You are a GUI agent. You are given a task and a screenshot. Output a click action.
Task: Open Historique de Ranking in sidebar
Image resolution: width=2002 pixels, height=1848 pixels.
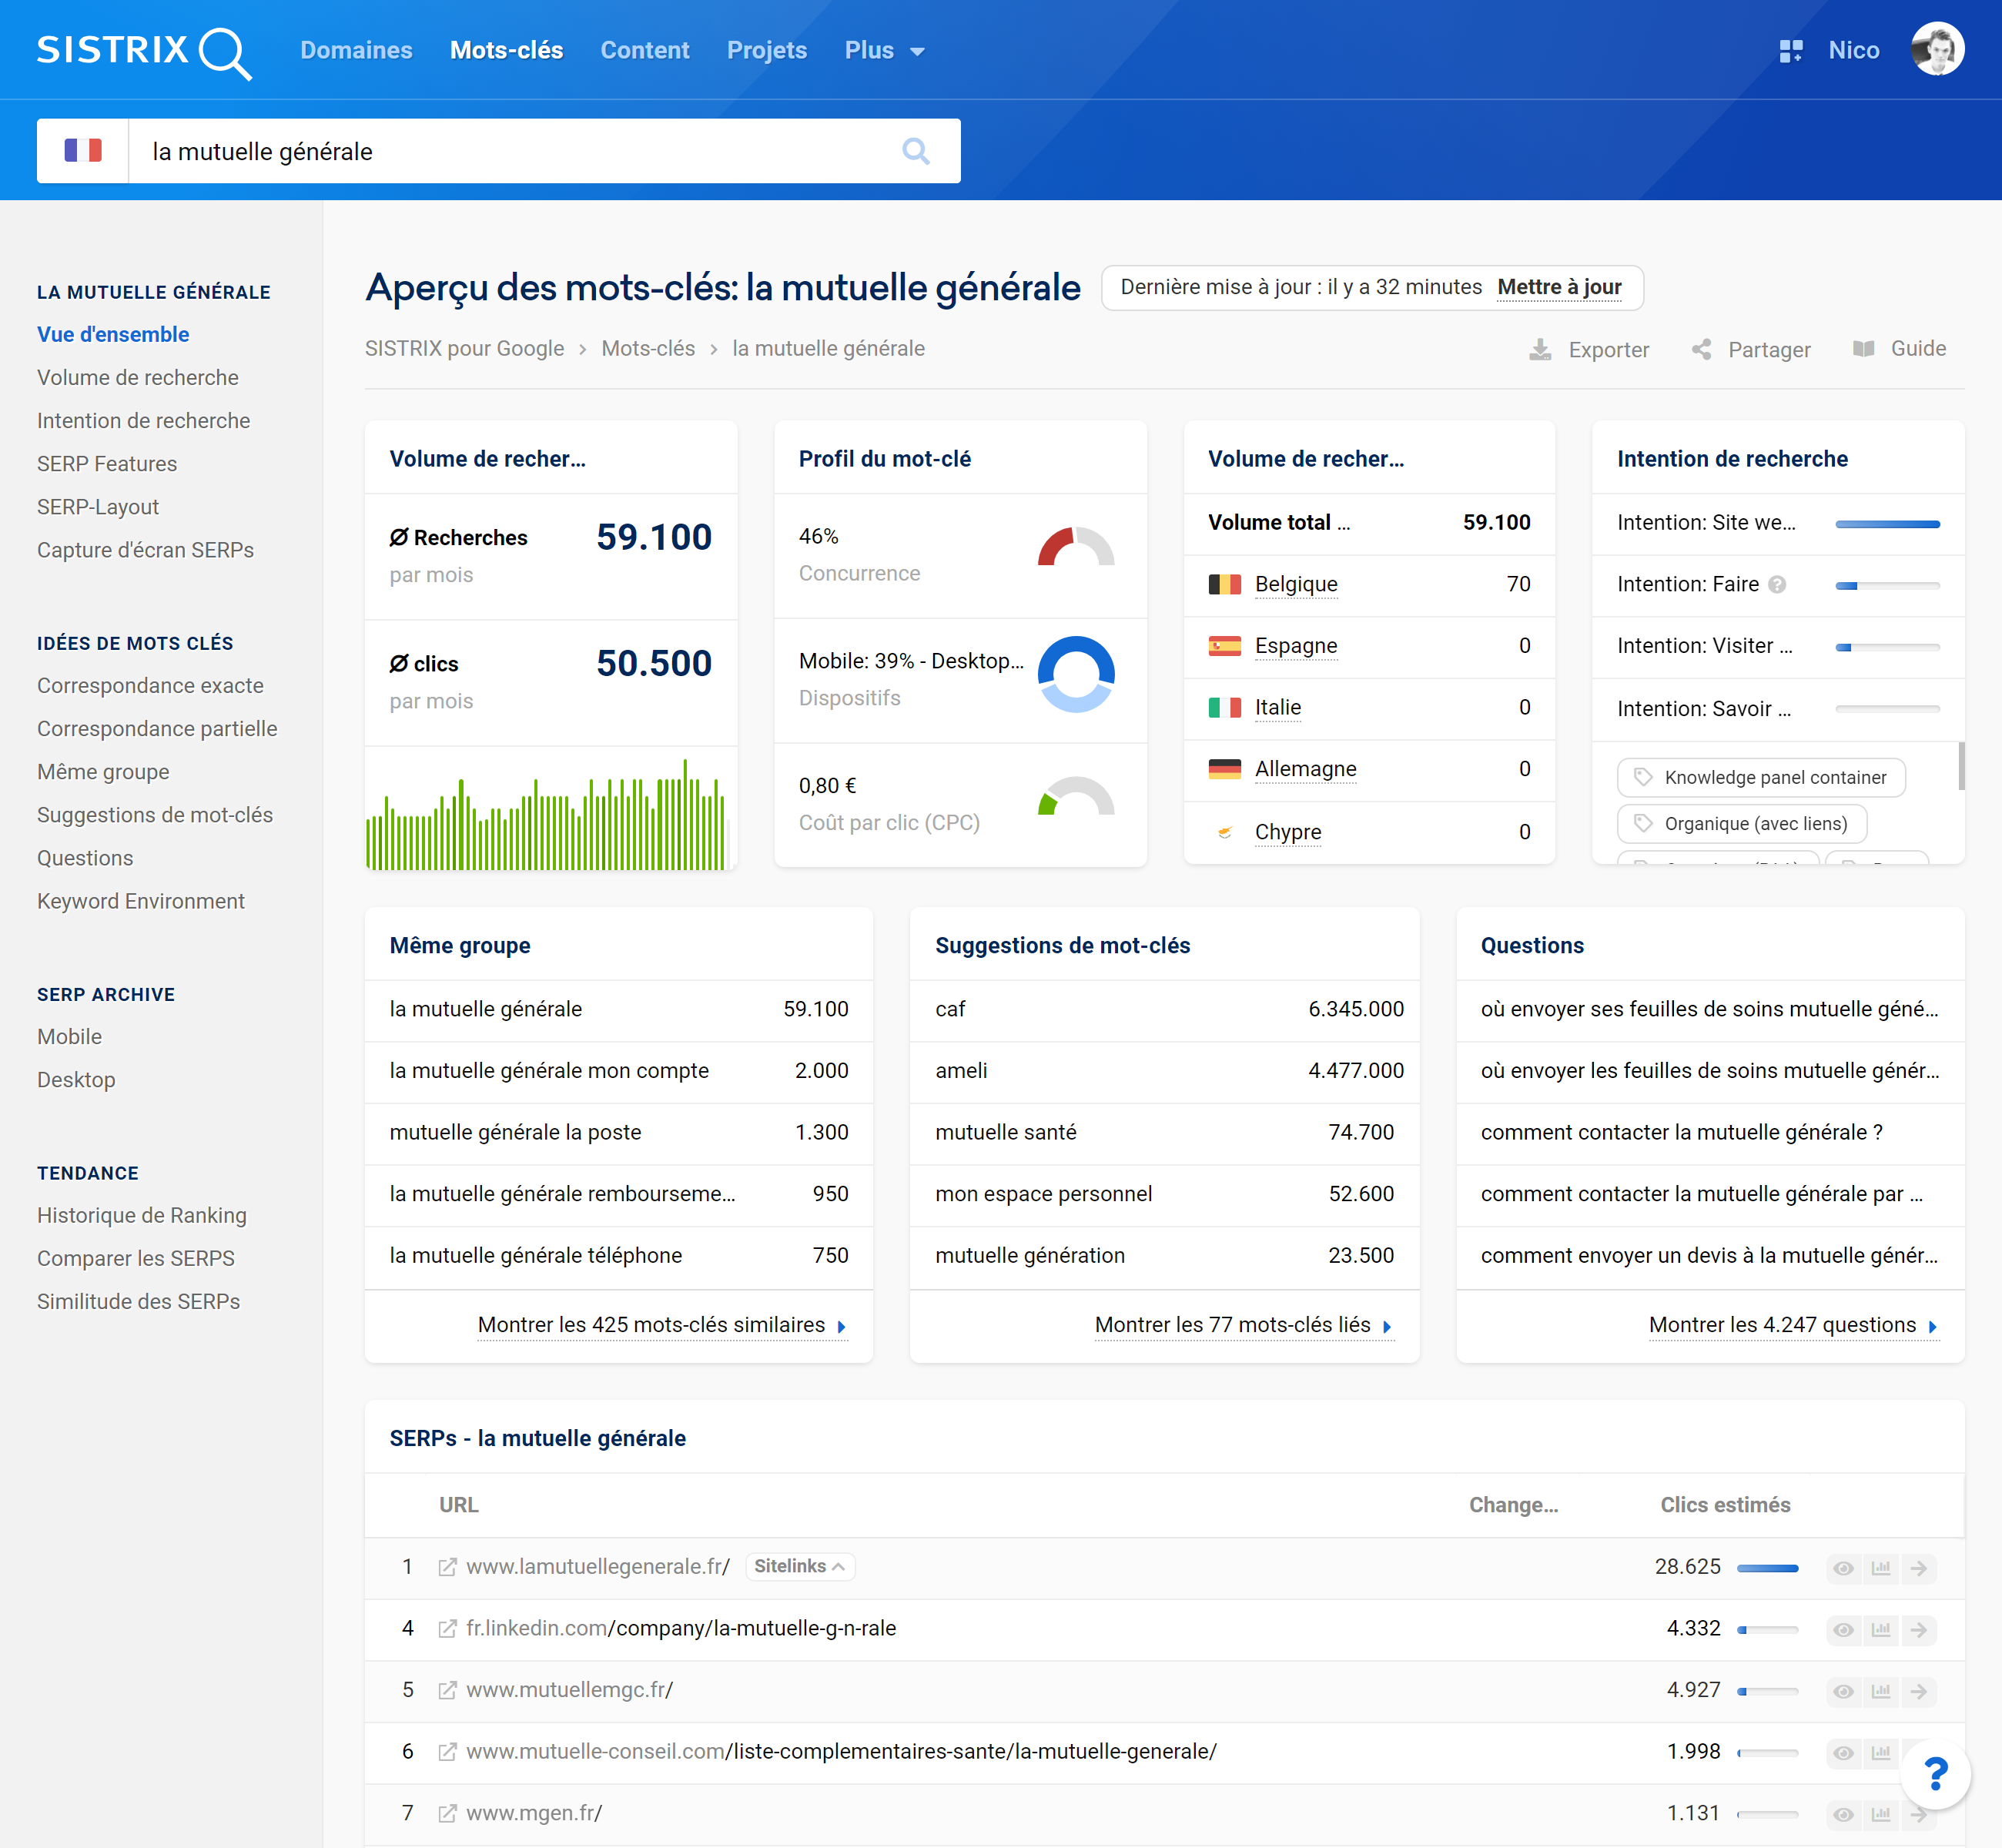tap(142, 1215)
